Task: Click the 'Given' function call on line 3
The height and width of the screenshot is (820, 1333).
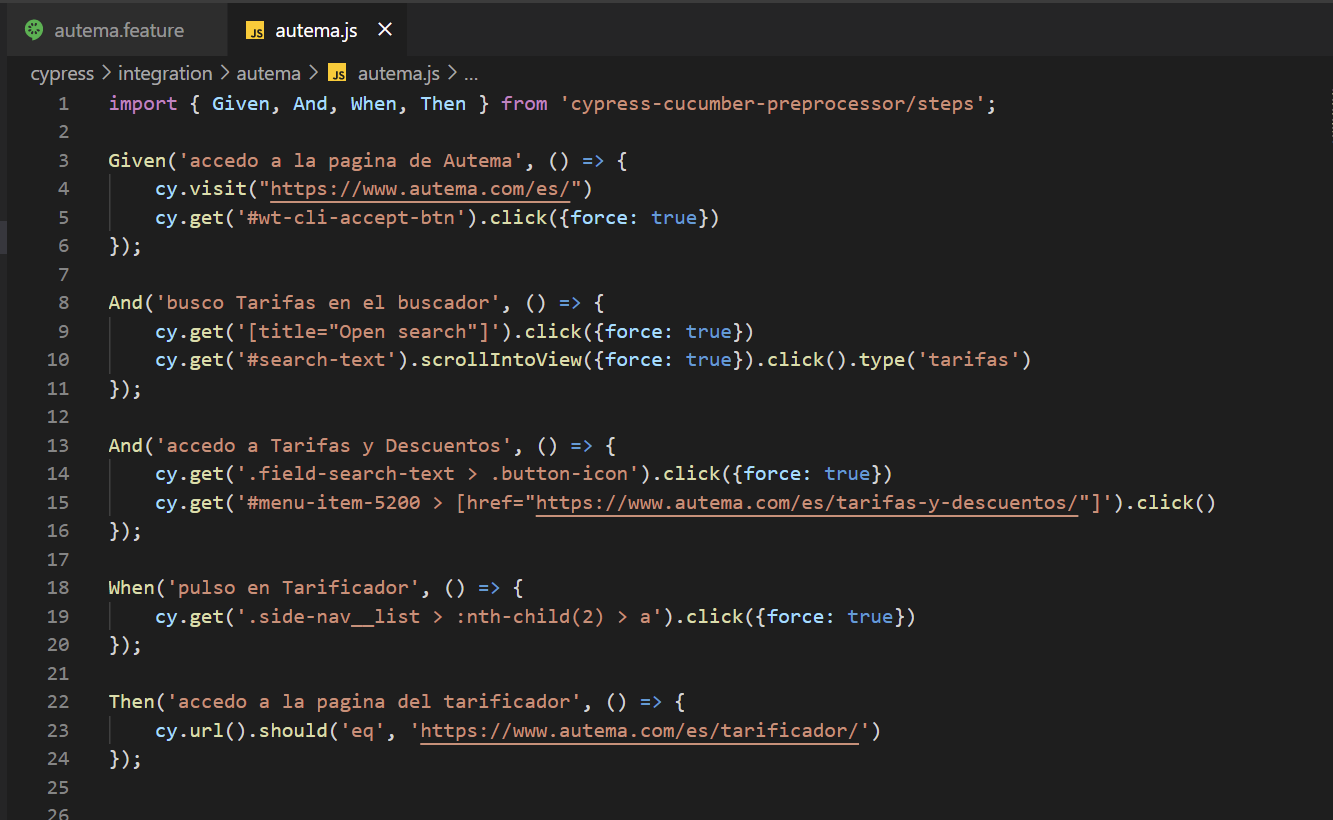Action: click(x=137, y=160)
